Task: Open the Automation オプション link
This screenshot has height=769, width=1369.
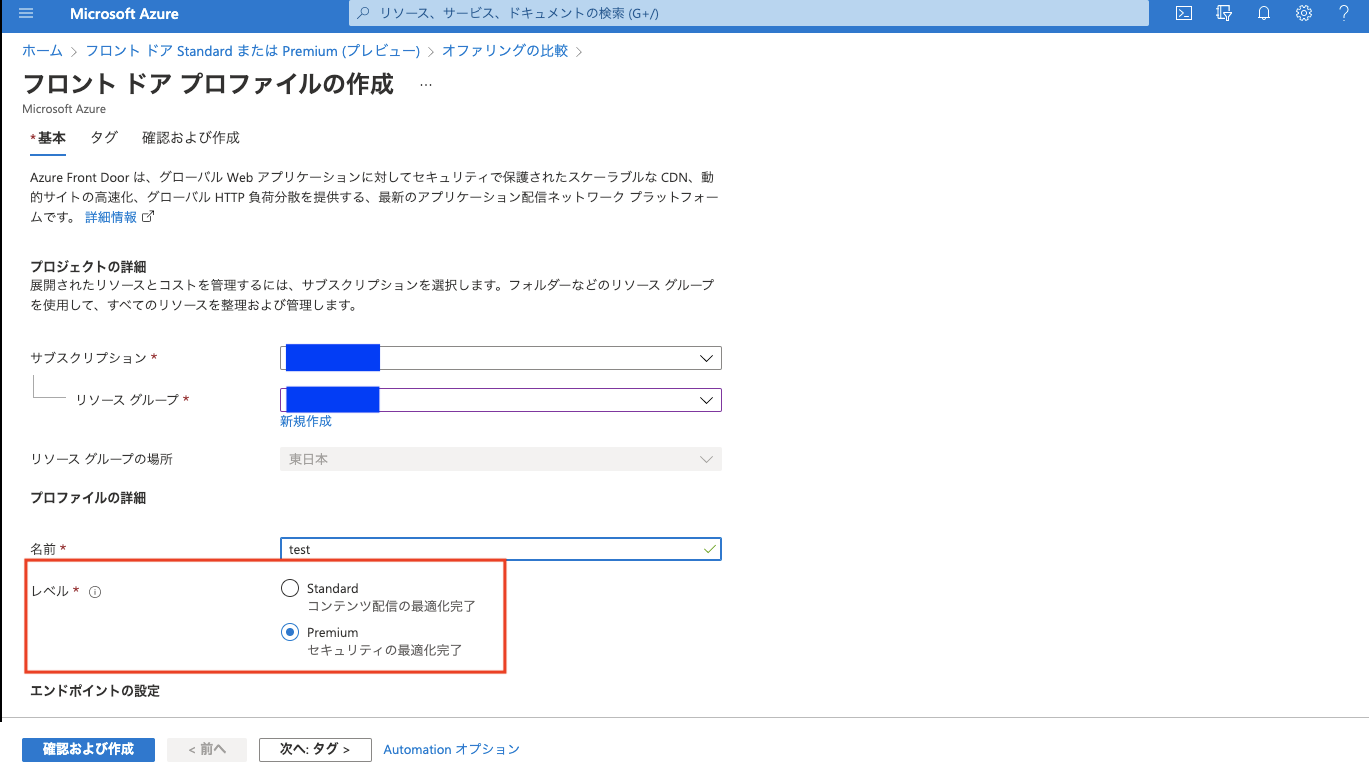Action: tap(452, 749)
